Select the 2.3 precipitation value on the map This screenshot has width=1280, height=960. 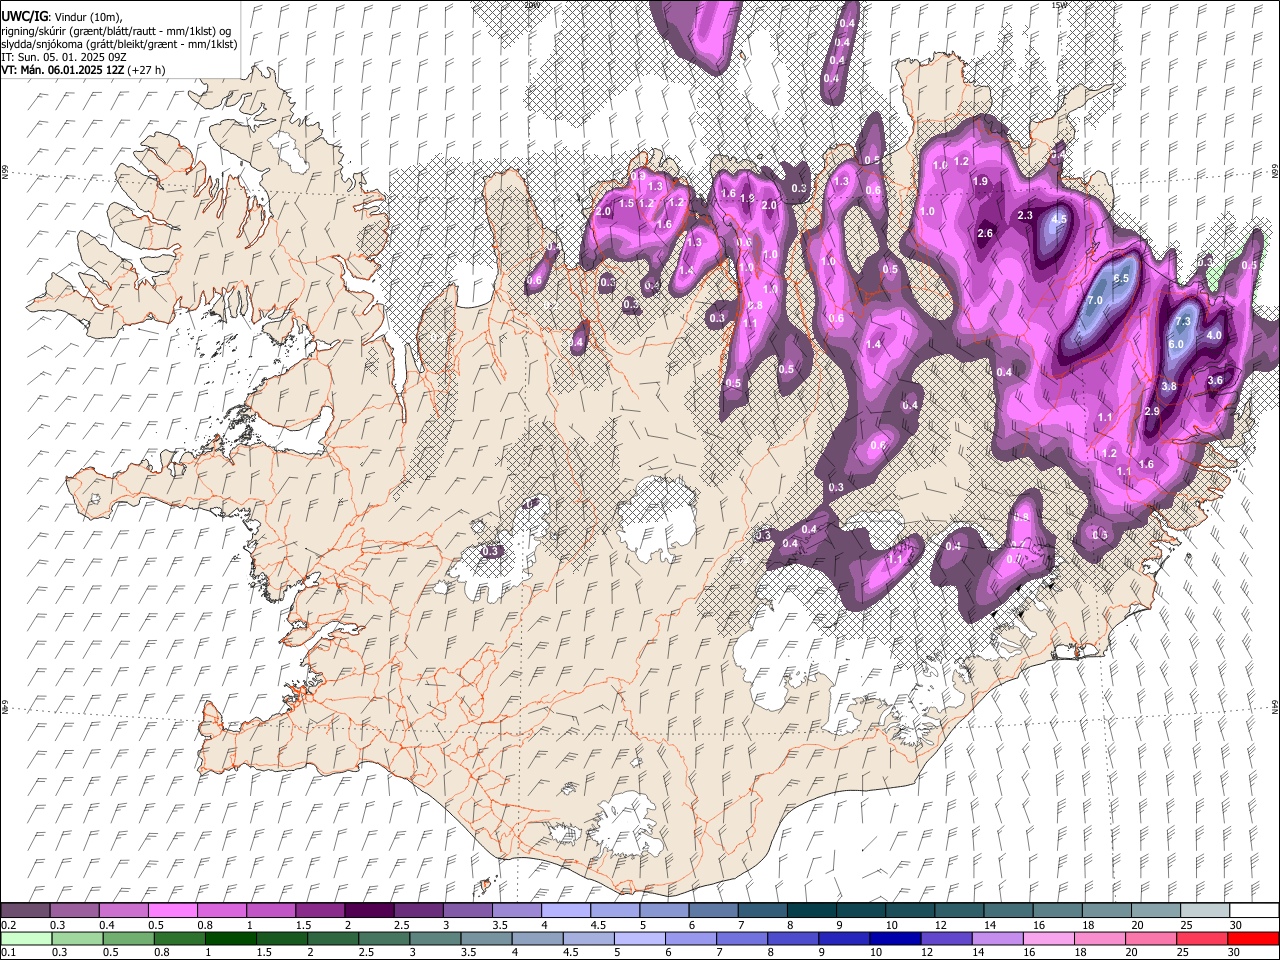coord(1025,215)
